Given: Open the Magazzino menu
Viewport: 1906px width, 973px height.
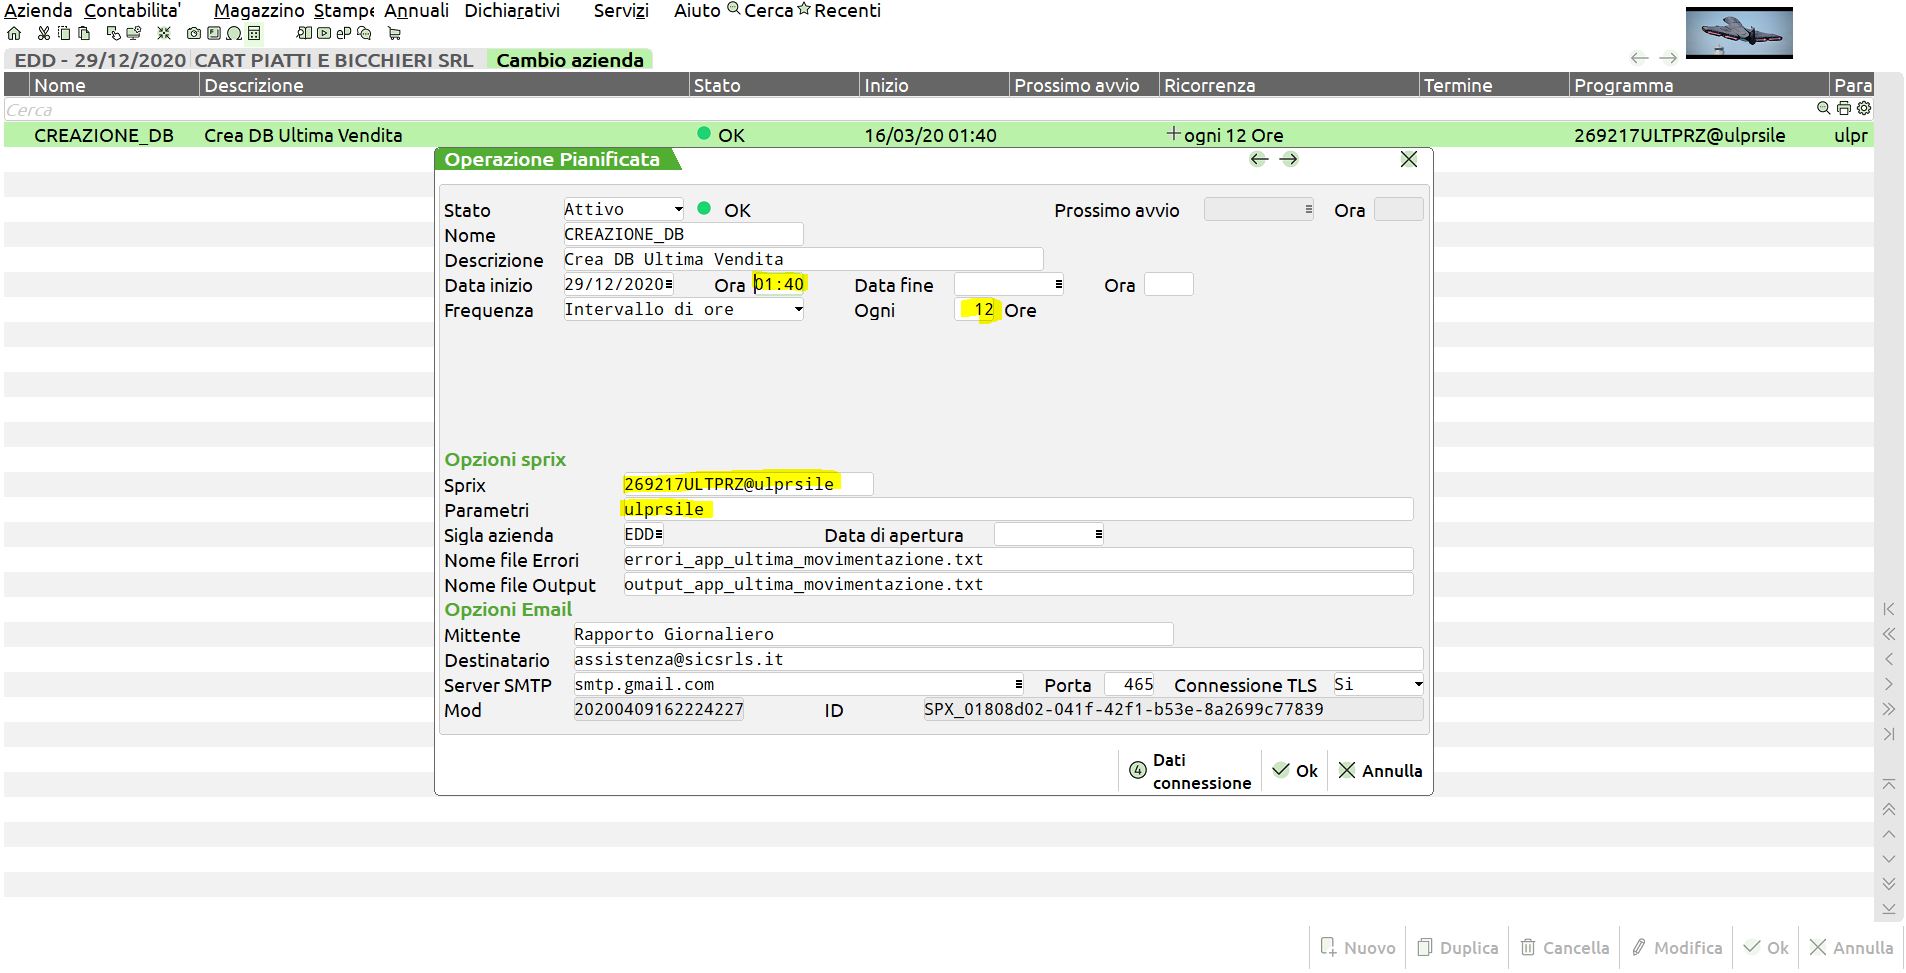Looking at the screenshot, I should 259,11.
